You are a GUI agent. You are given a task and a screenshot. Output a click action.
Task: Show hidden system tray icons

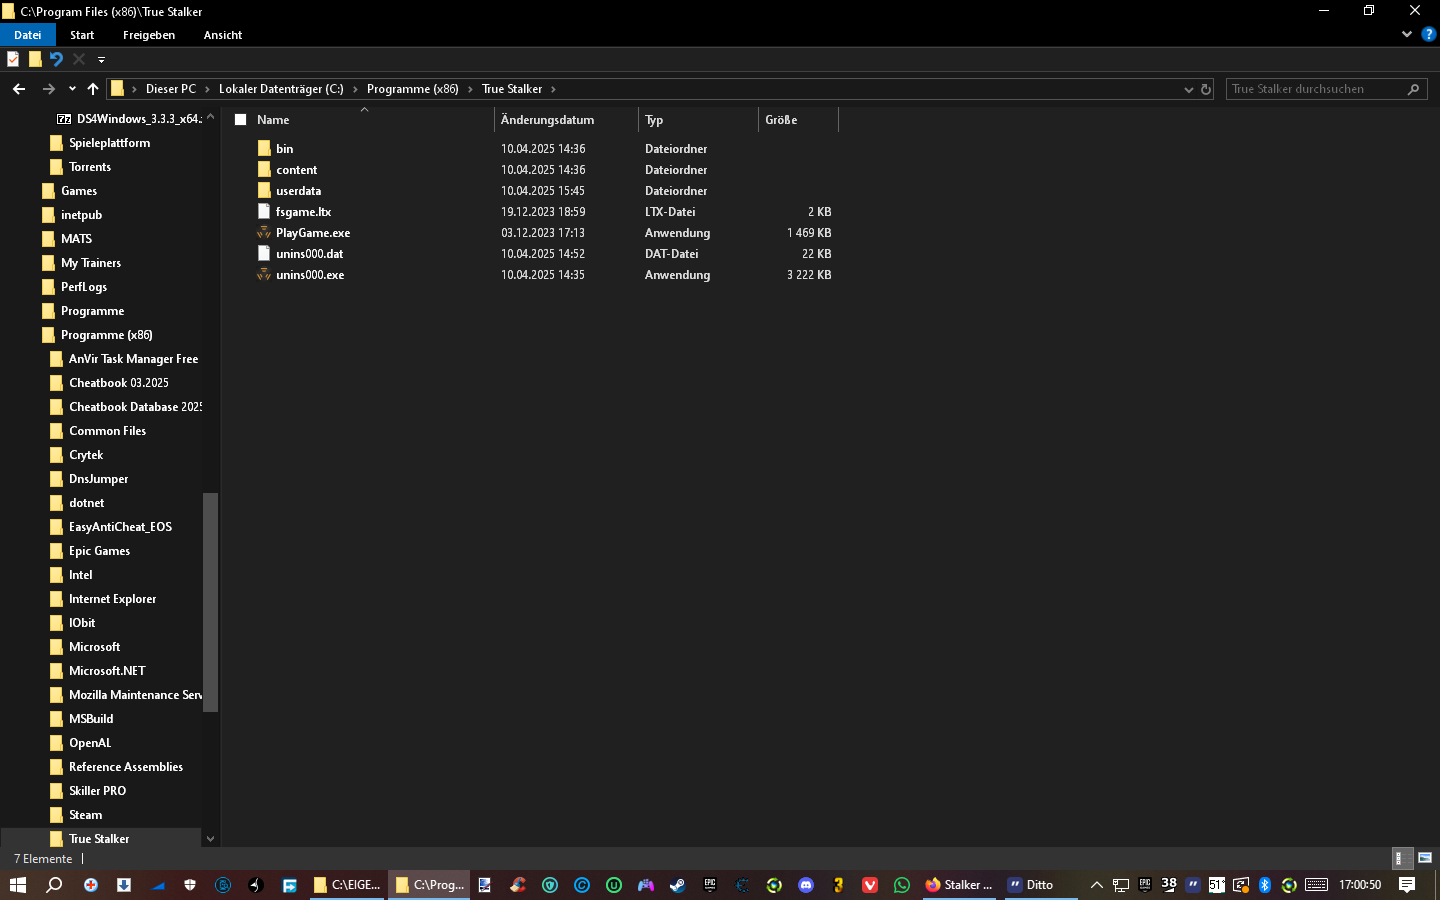pos(1096,885)
